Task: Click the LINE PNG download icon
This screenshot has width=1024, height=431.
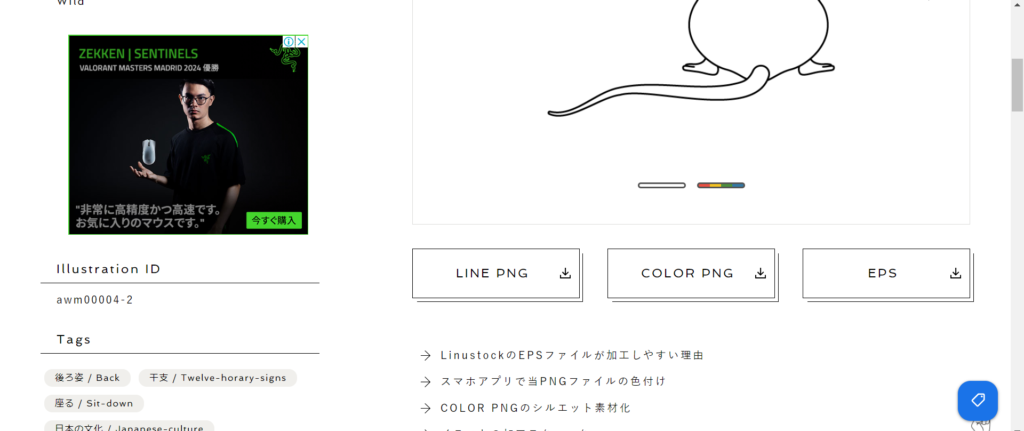Action: [565, 274]
